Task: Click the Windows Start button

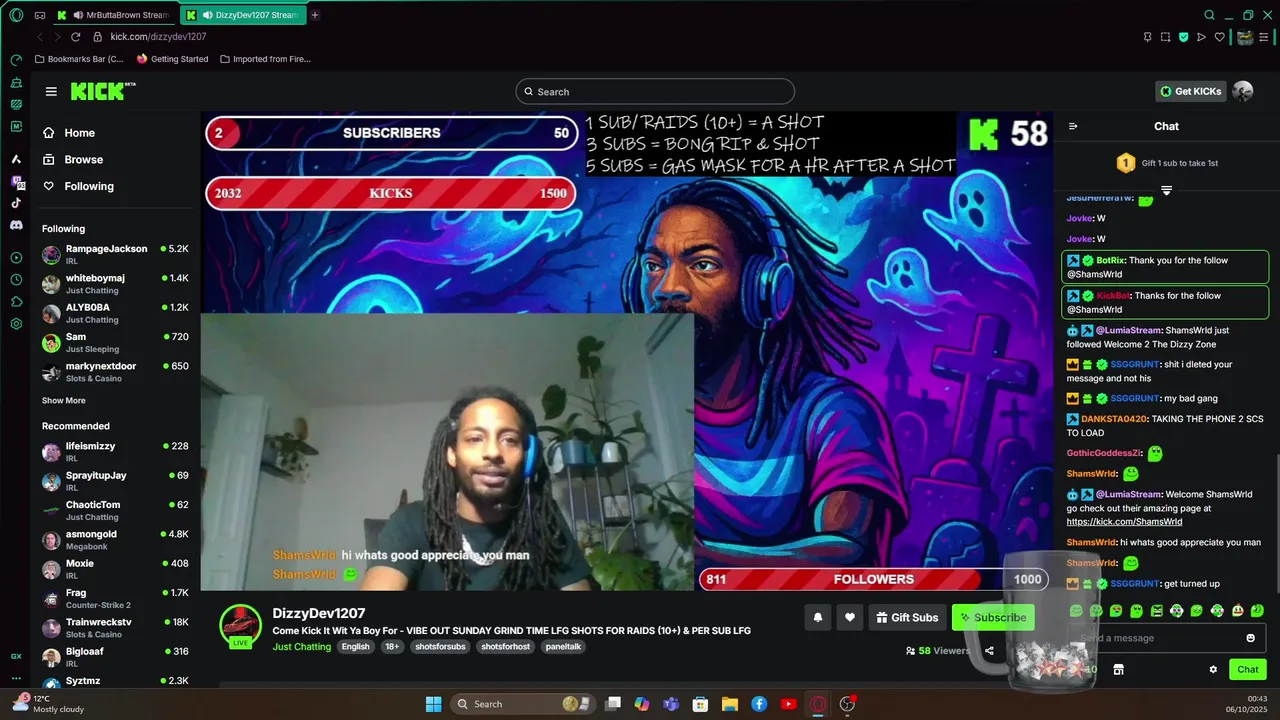Action: point(433,704)
